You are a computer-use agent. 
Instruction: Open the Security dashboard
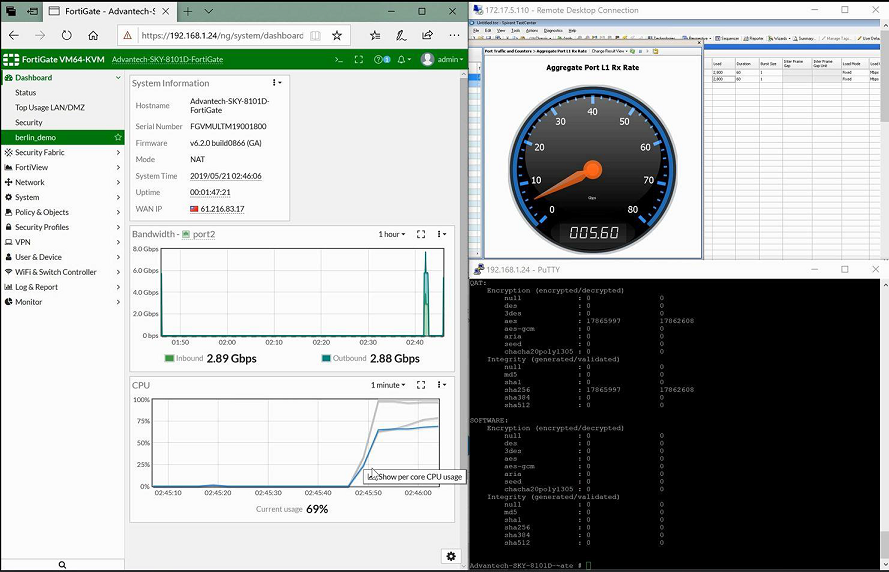(29, 122)
